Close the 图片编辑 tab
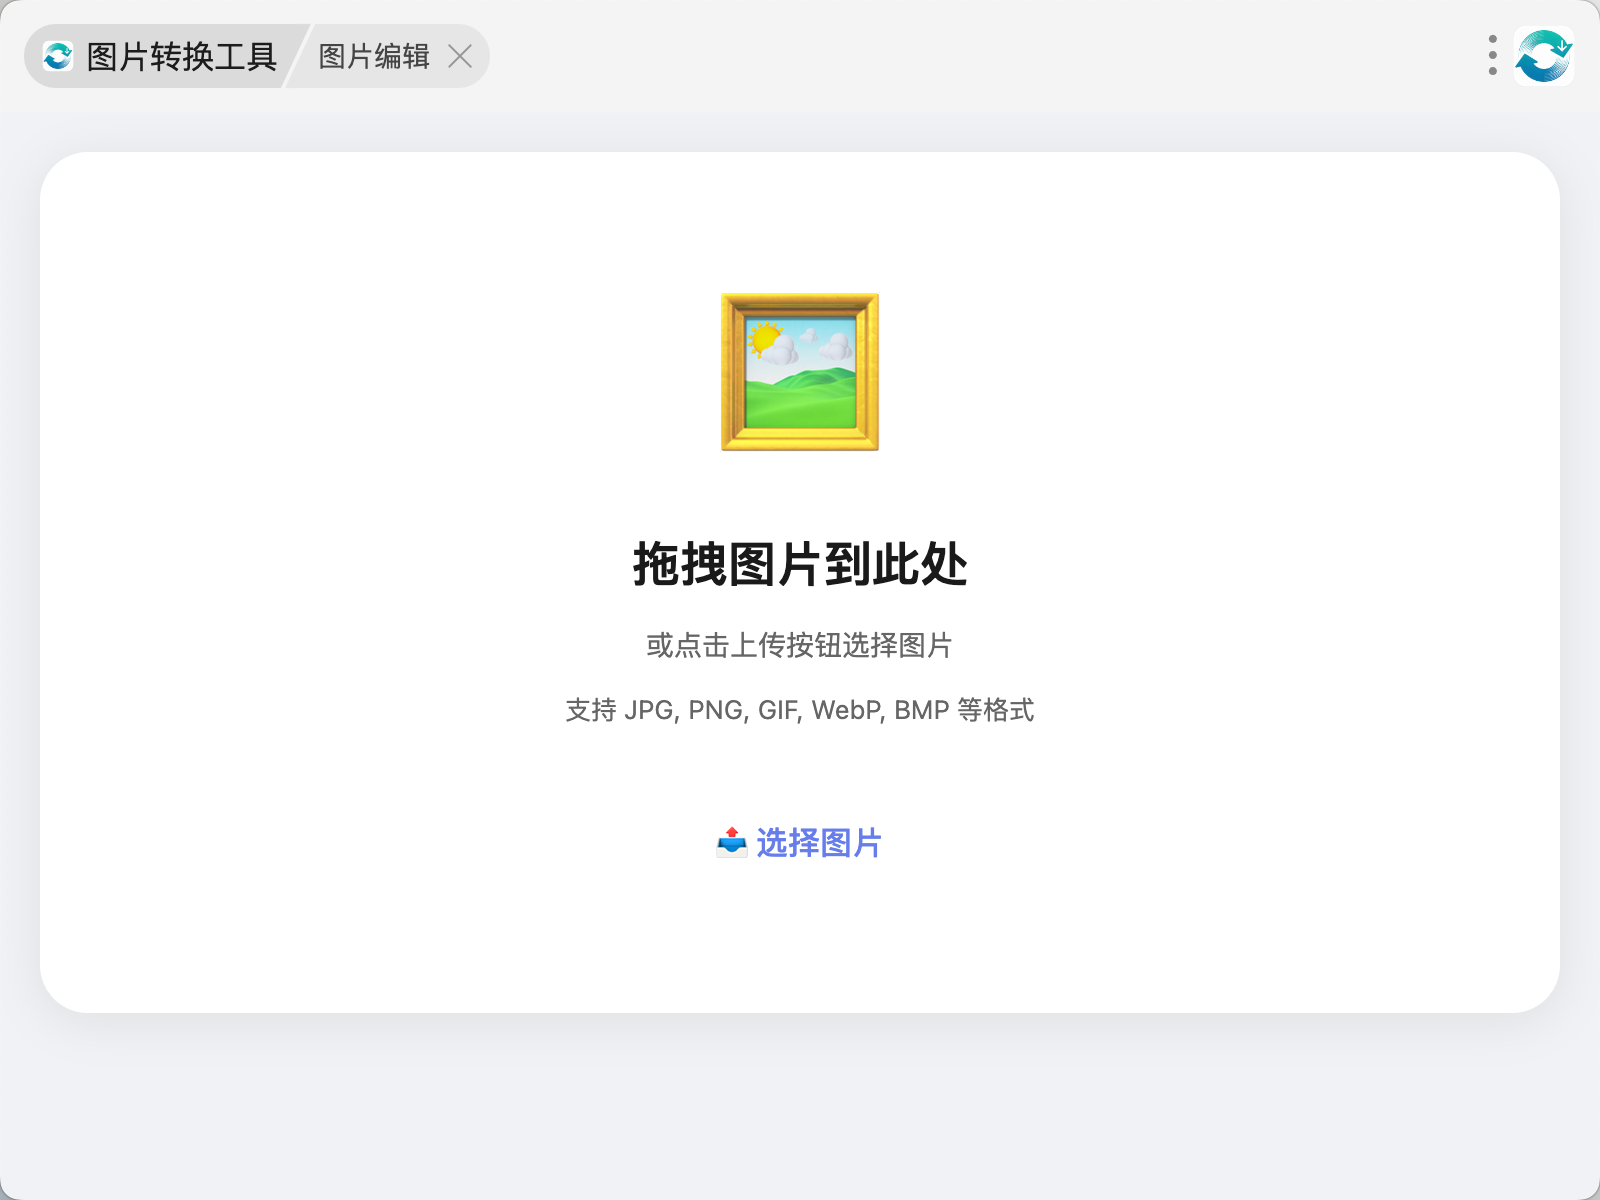This screenshot has height=1200, width=1600. pos(460,56)
